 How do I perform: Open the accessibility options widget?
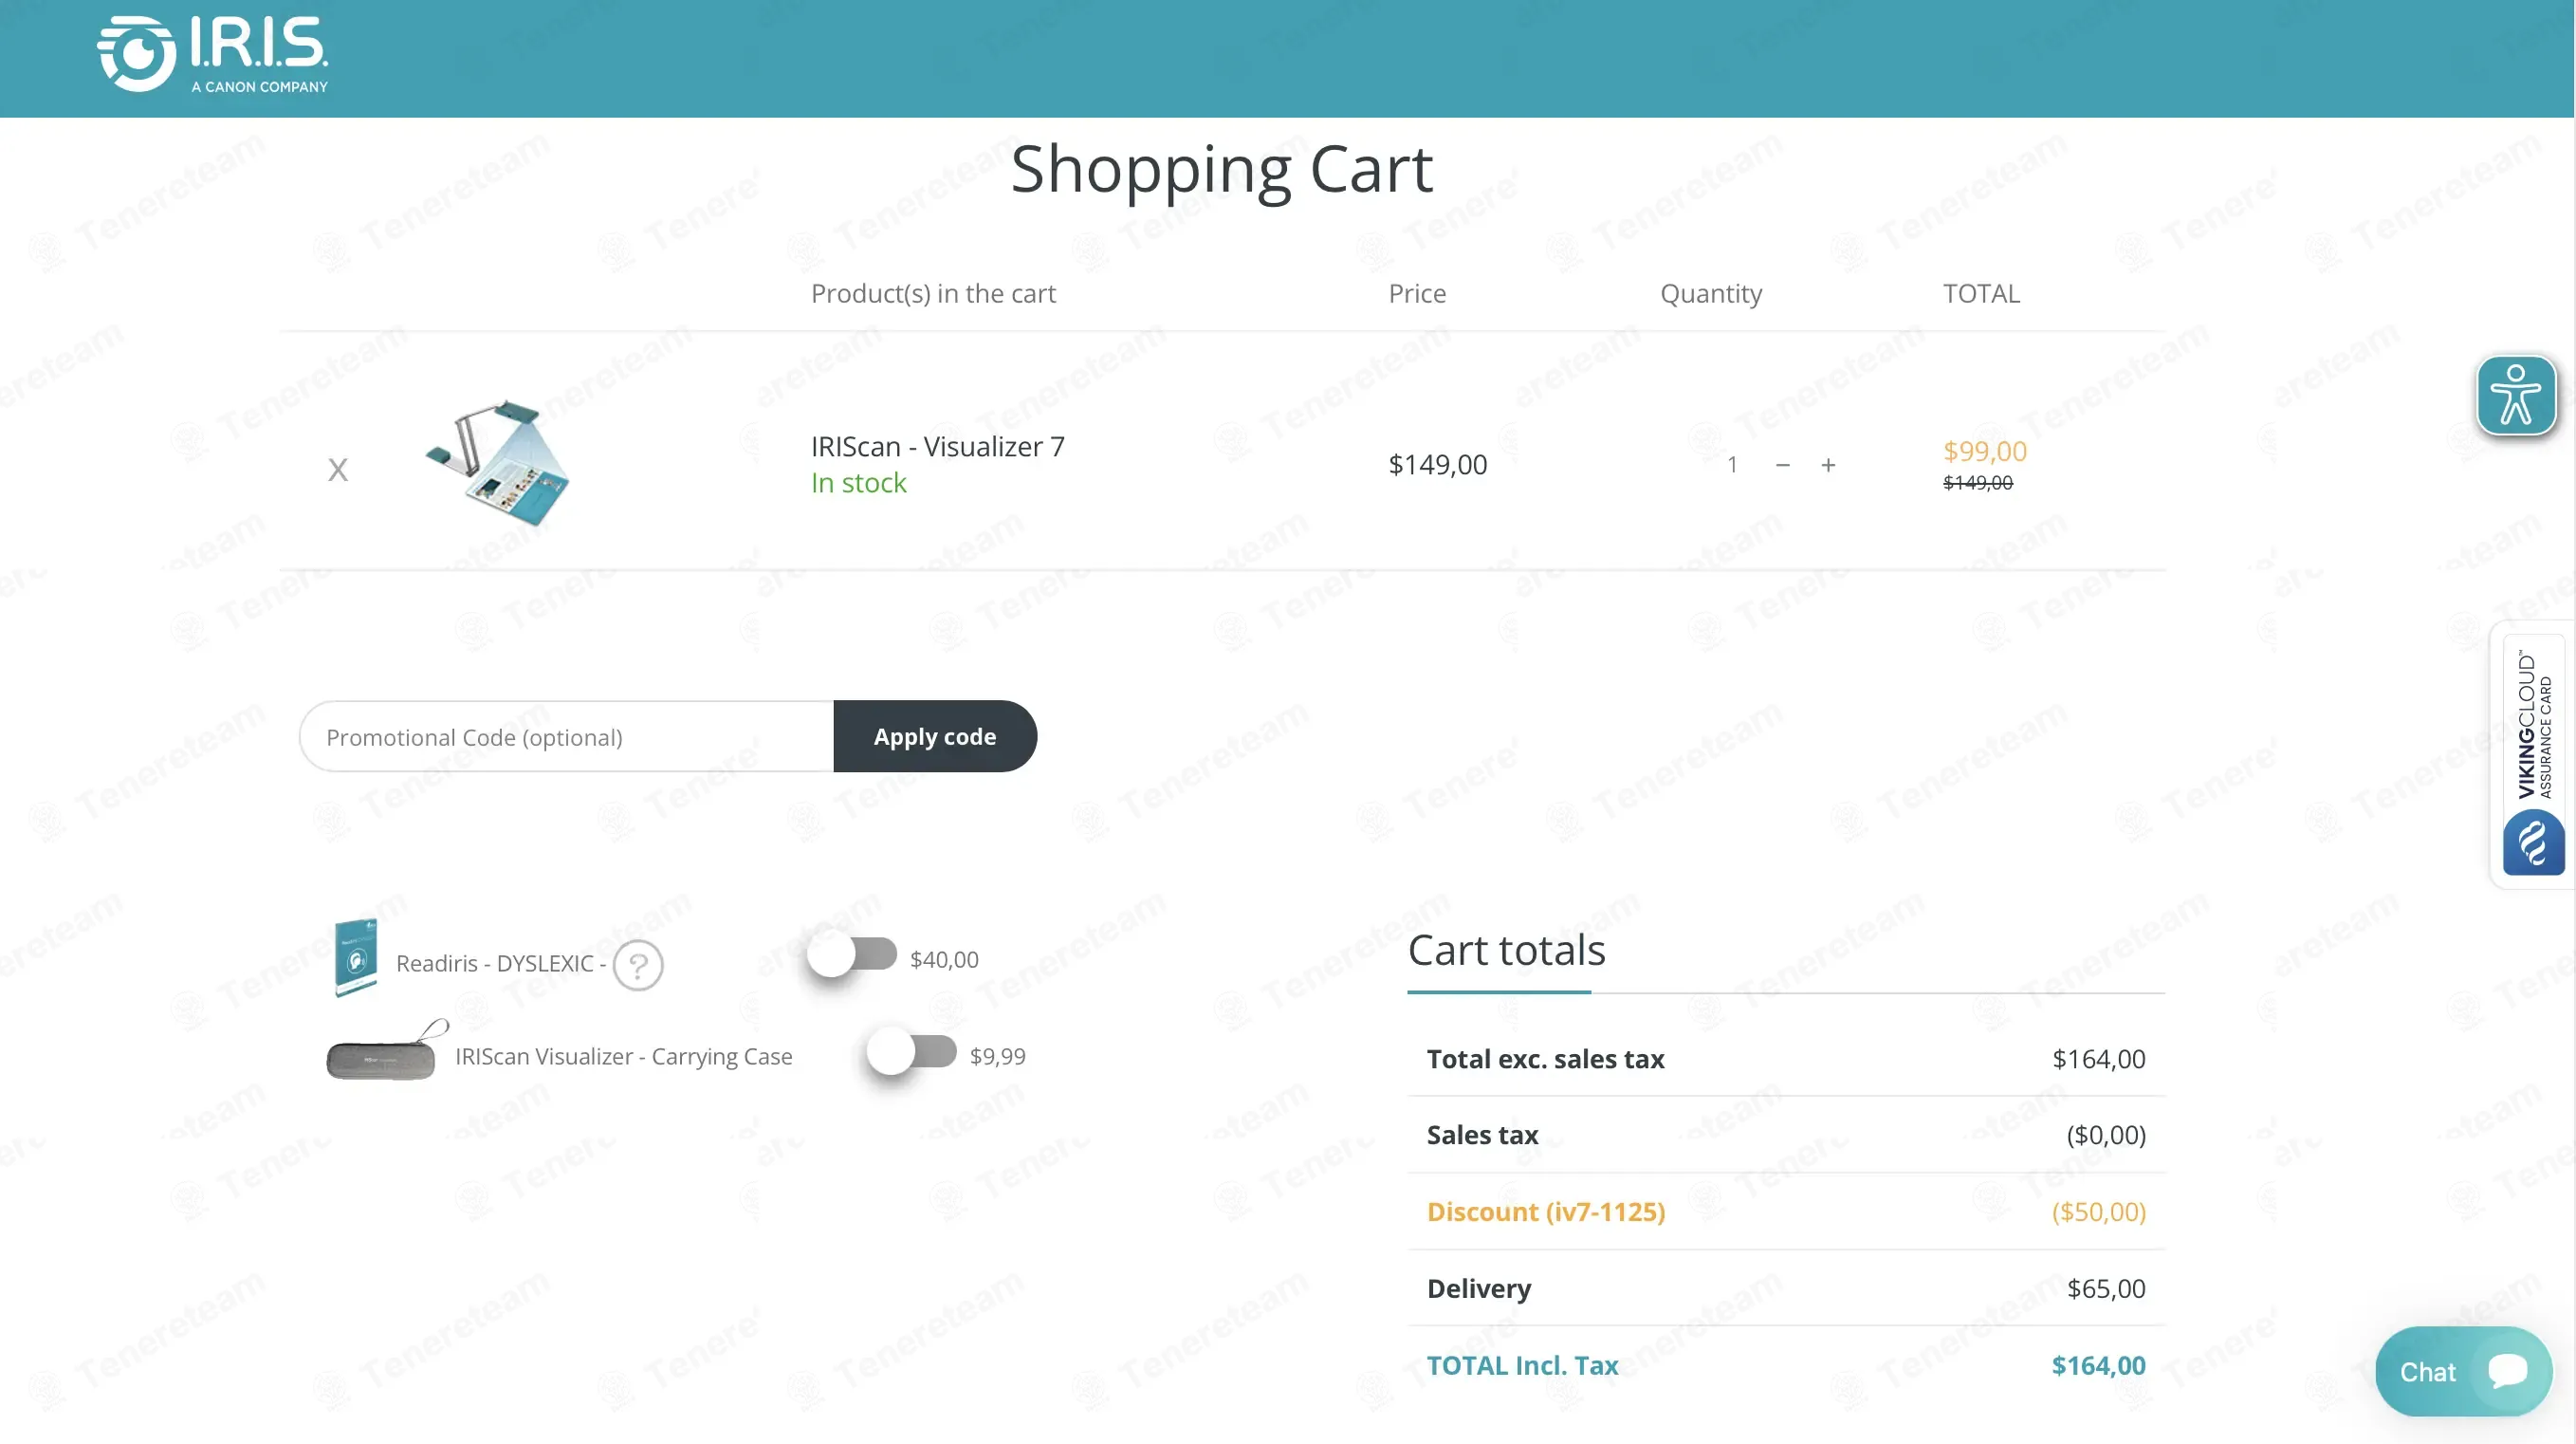click(2515, 396)
